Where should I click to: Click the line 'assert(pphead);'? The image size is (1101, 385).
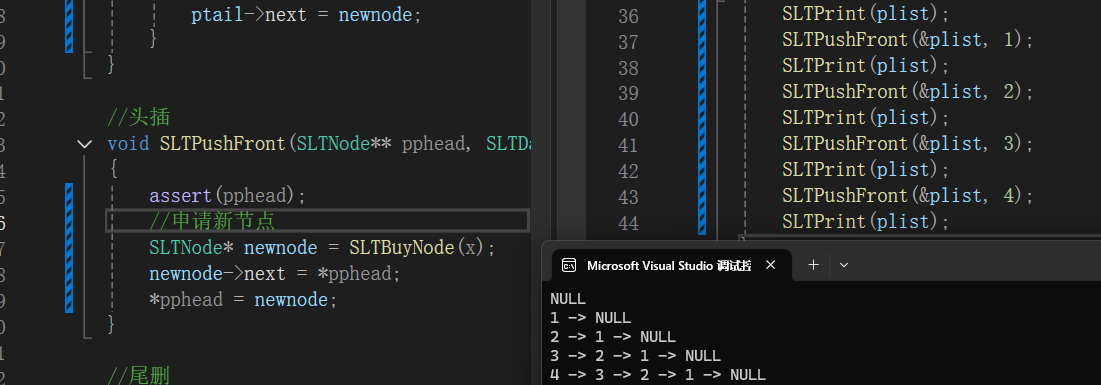[228, 195]
